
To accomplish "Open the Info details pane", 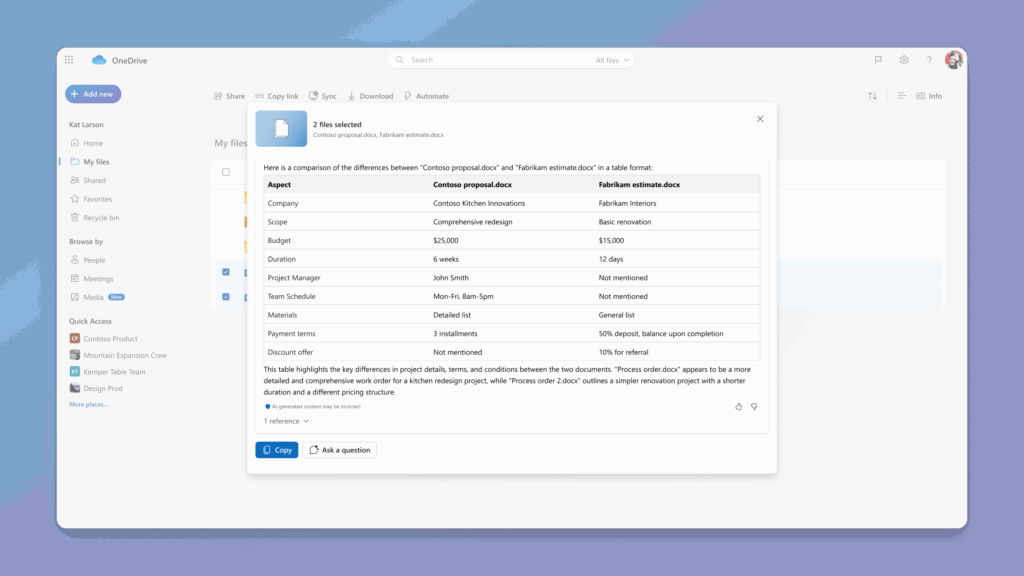I will click(929, 96).
